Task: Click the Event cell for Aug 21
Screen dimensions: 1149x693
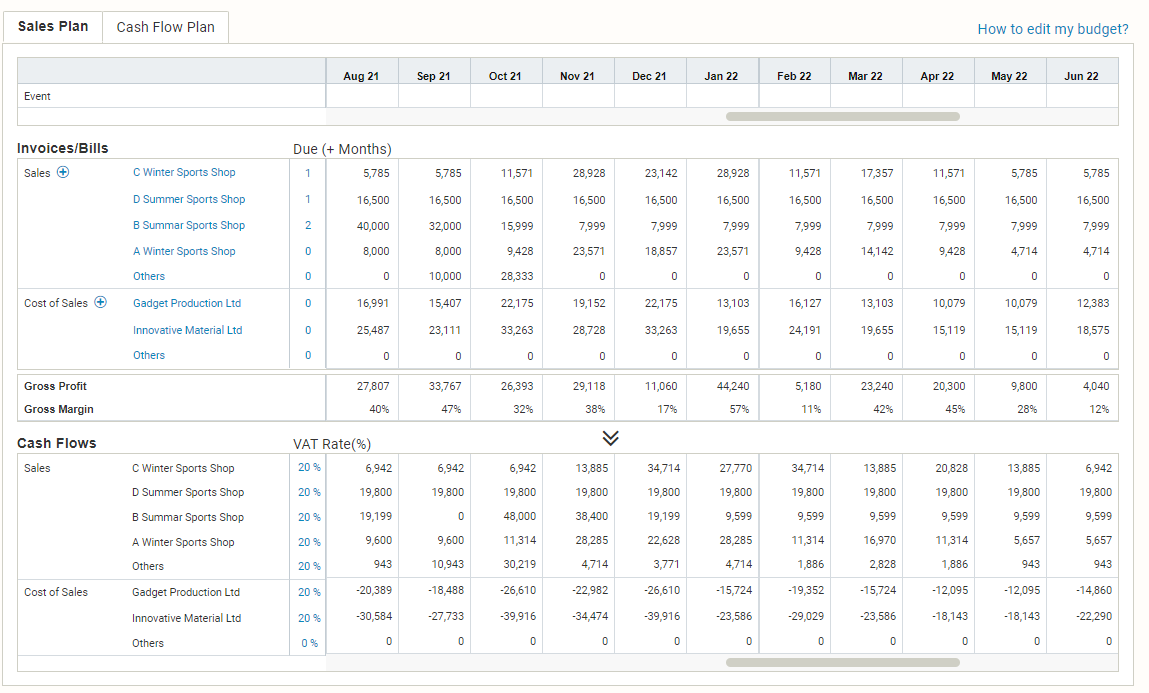Action: [362, 96]
